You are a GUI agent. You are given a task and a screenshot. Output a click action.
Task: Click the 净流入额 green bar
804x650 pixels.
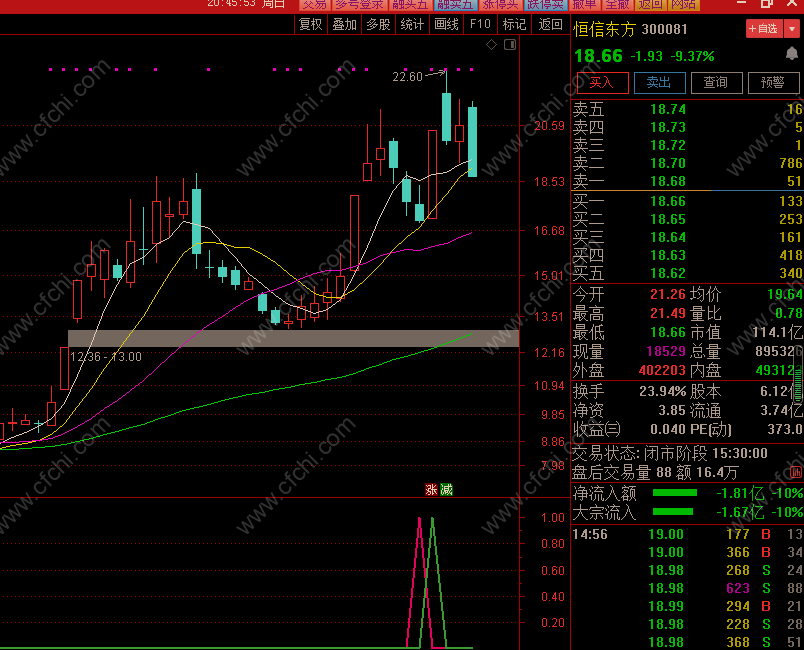675,493
